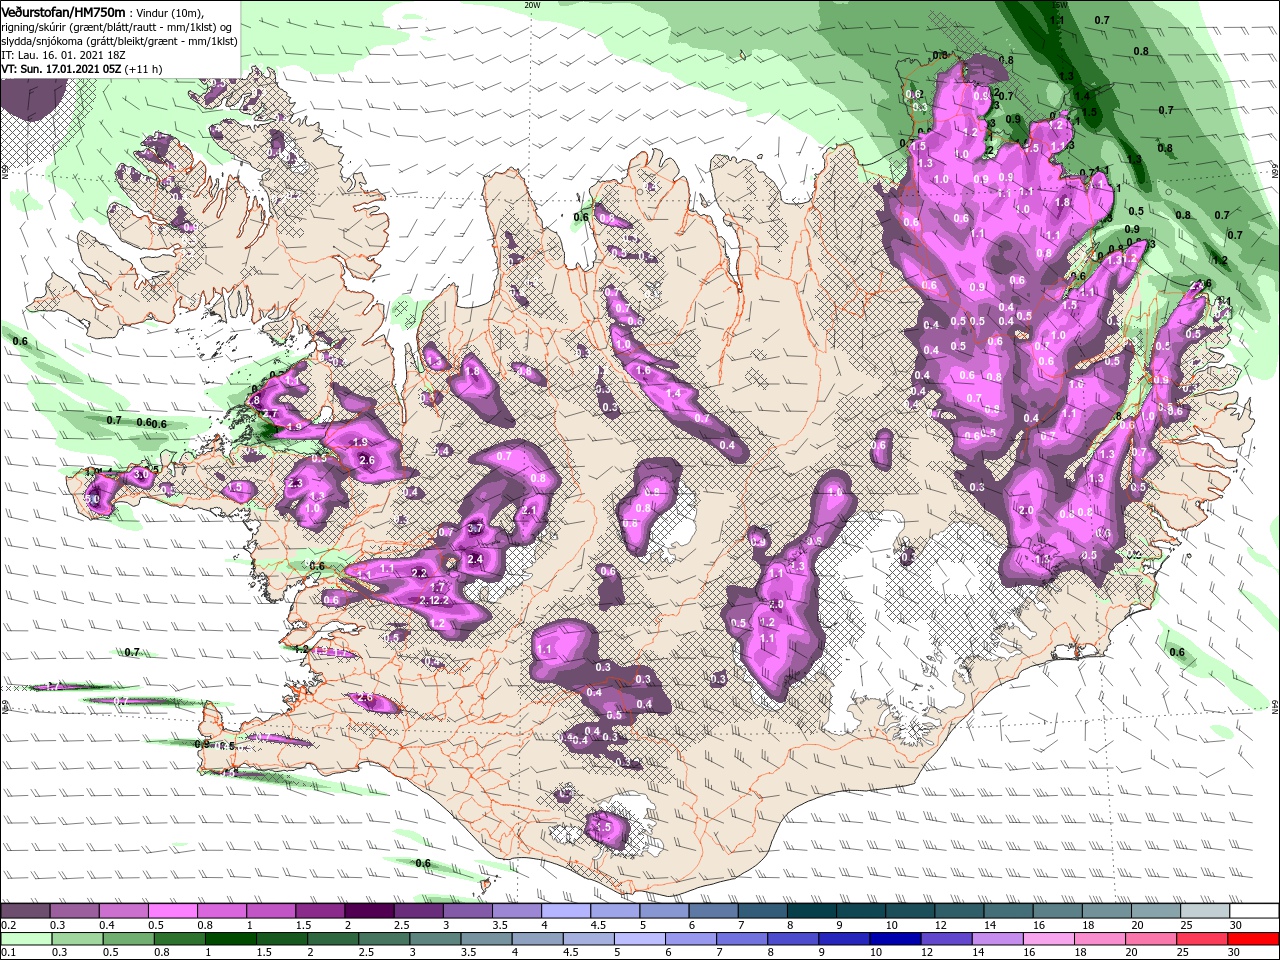This screenshot has width=1280, height=960.
Task: Click the lower legend swatch starting at 7
Action: click(743, 938)
